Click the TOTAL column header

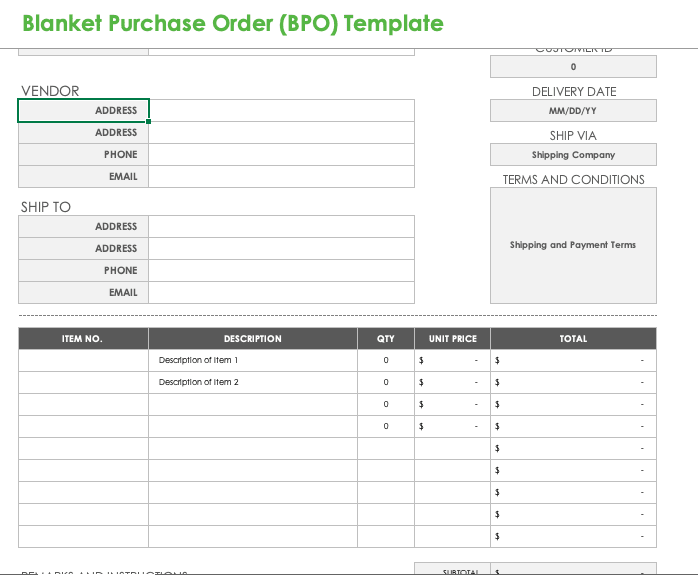[x=573, y=339]
